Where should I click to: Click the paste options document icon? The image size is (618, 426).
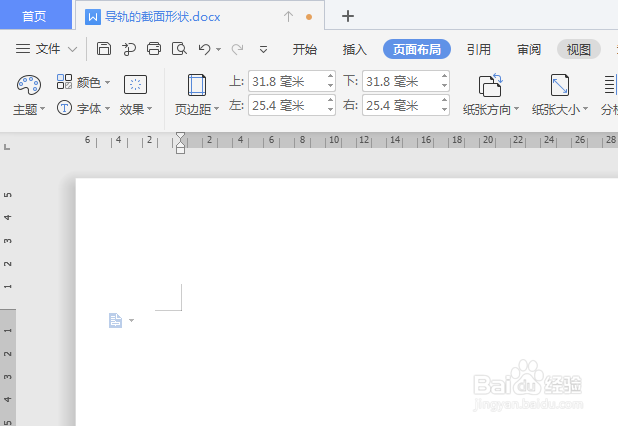pos(115,320)
